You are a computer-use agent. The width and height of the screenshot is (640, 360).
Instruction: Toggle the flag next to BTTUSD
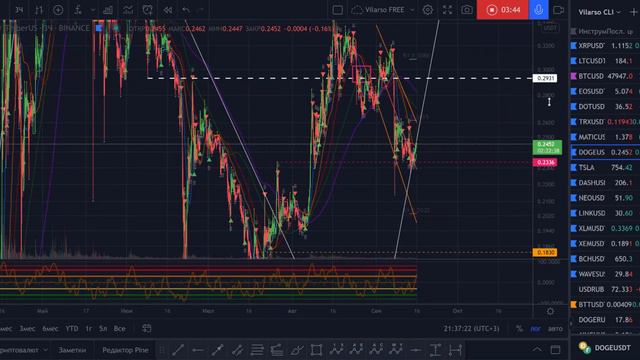[573, 304]
